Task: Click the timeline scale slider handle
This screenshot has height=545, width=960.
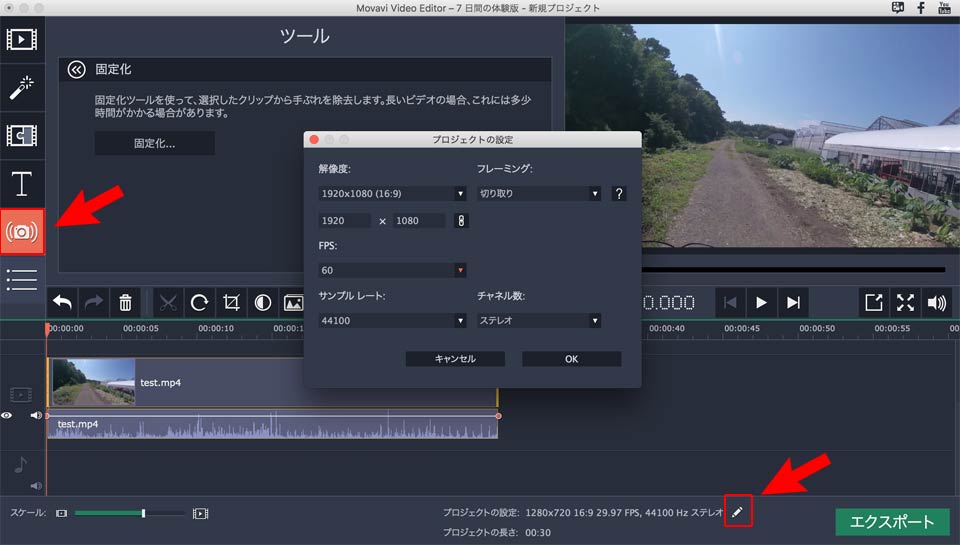Action: (x=143, y=513)
